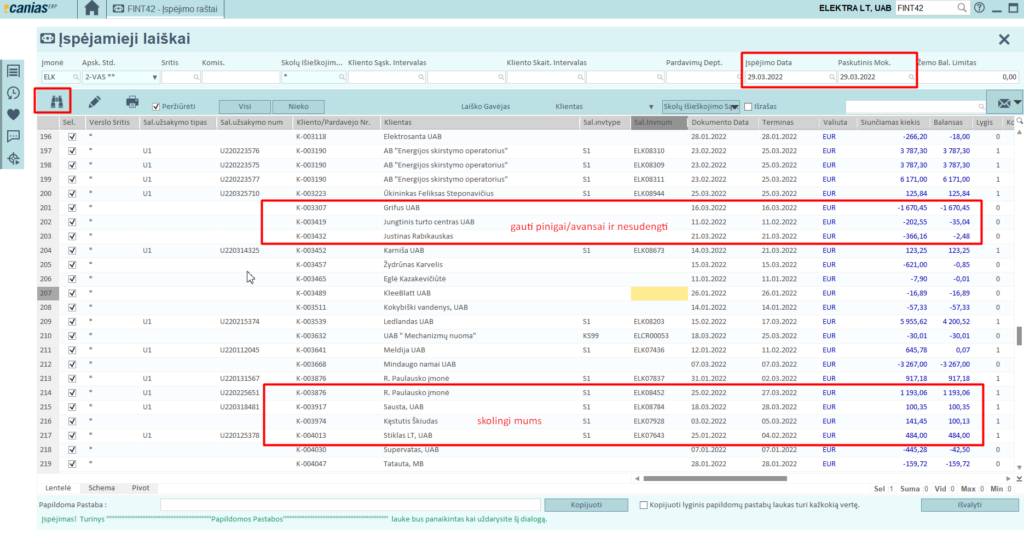Screen dimensions: 1024x533
Task: Open favorites heart icon in sidebar
Action: (13, 114)
